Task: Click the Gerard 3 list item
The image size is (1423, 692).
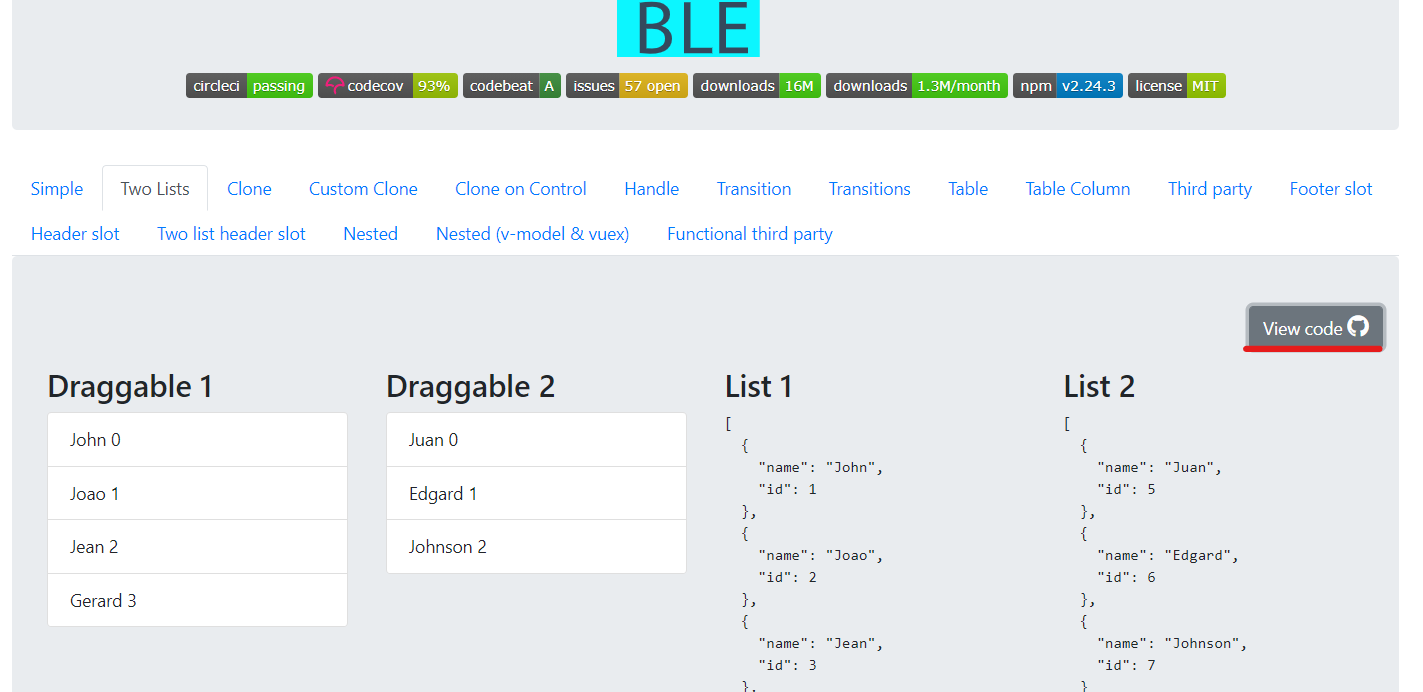Action: pos(197,600)
